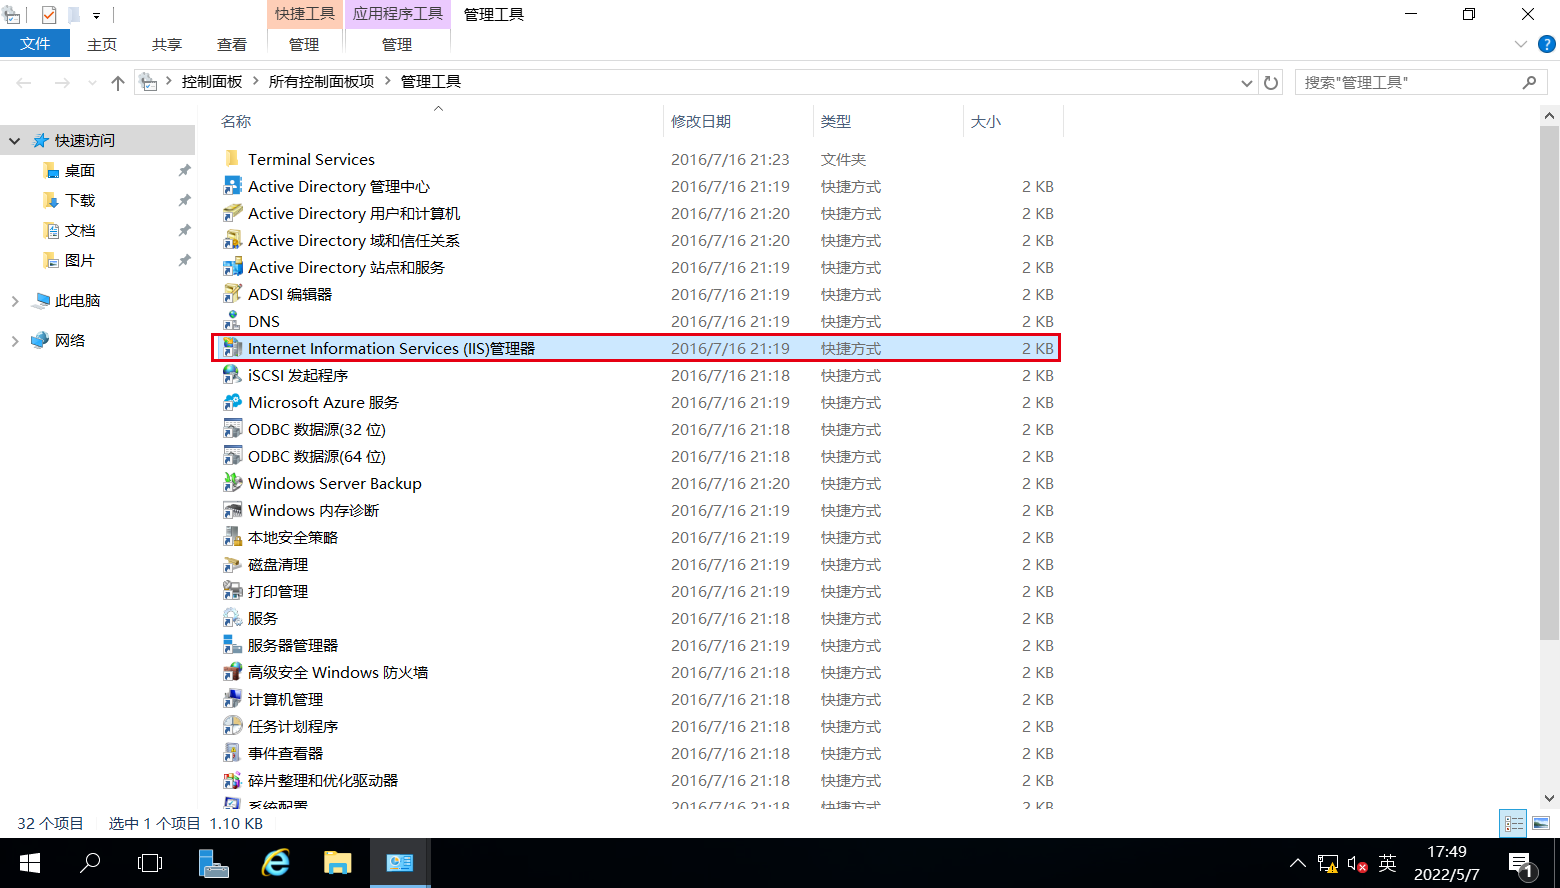
Task: Open address bar history dropdown
Action: tap(1246, 83)
